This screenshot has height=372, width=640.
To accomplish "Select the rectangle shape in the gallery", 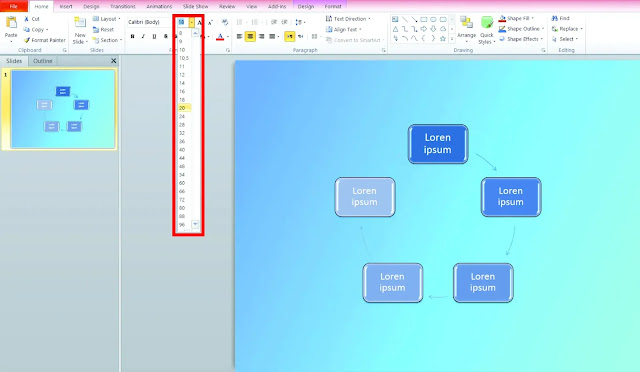I will coord(424,19).
